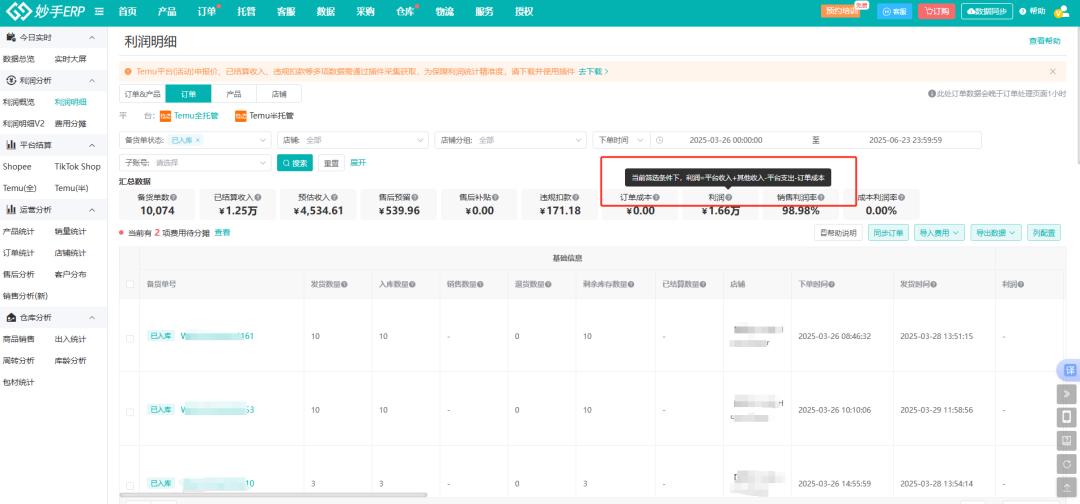Remove the 已入库 filter tag
This screenshot has width=1080, height=504.
point(198,140)
